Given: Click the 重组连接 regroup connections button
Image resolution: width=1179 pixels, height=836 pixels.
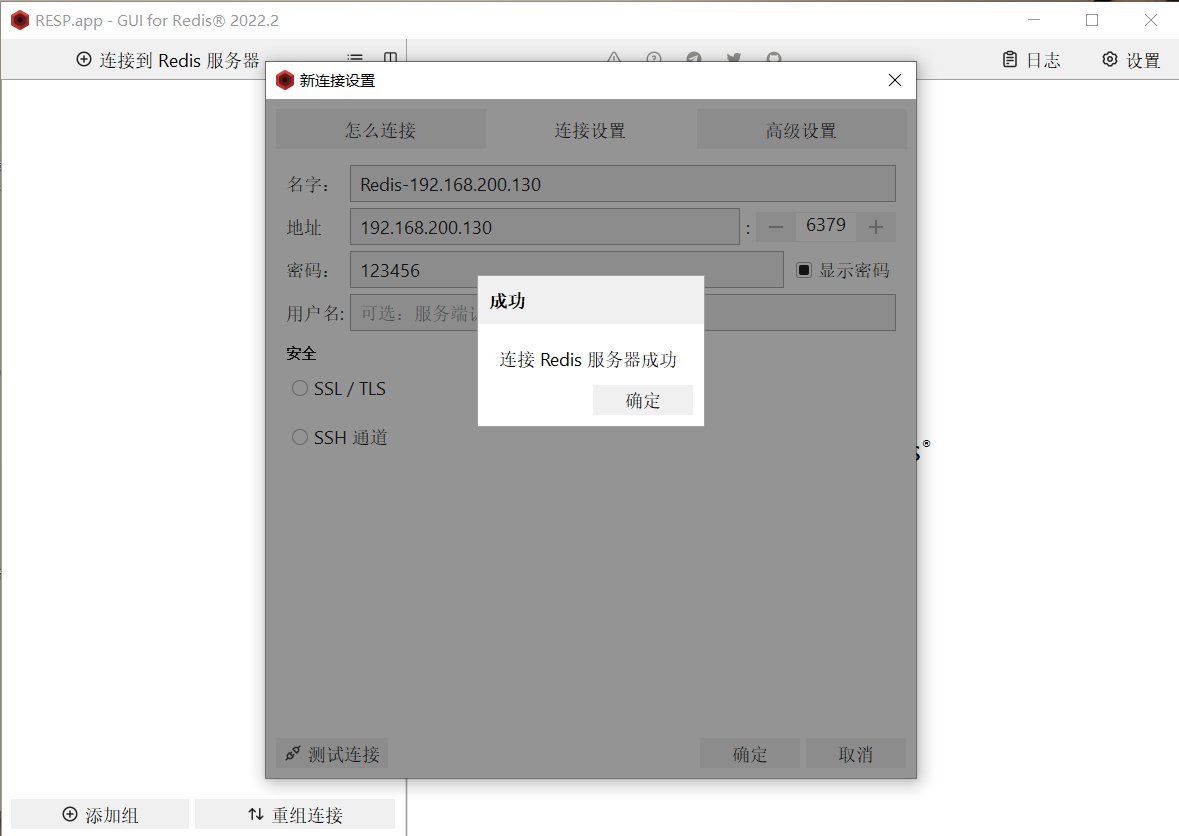Looking at the screenshot, I should tap(295, 814).
